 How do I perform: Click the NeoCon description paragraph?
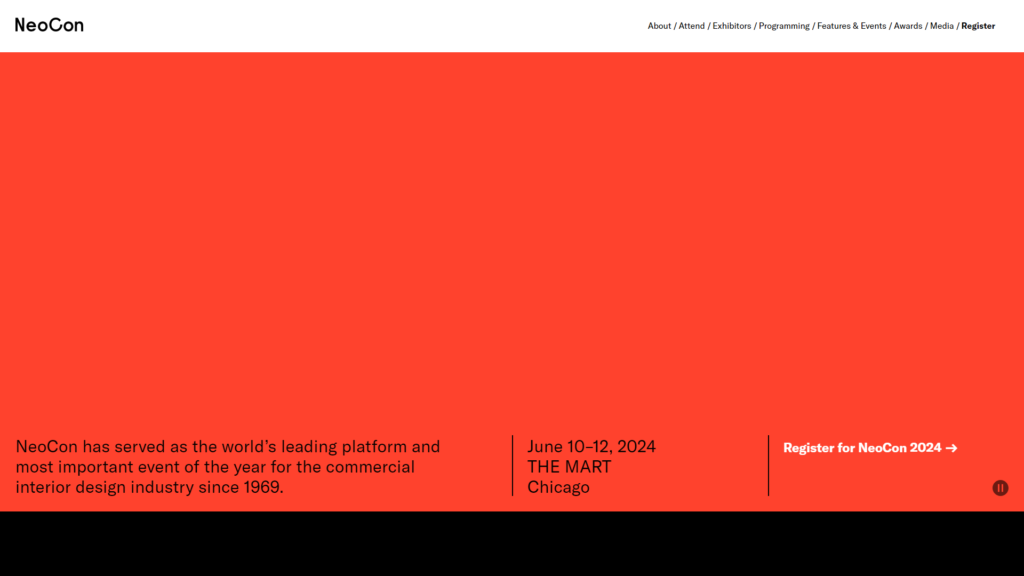[x=228, y=467]
